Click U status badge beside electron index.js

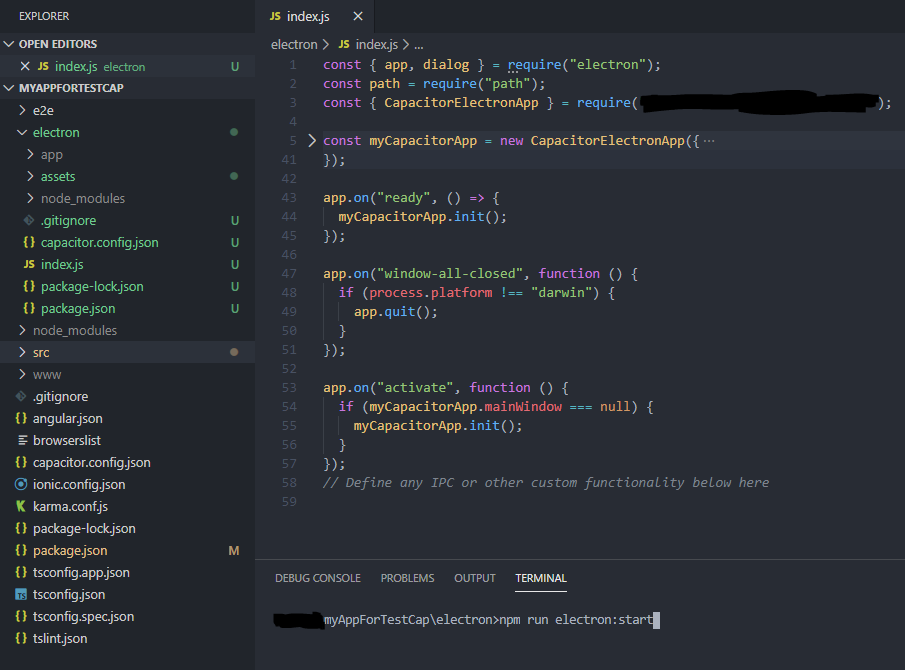click(235, 264)
